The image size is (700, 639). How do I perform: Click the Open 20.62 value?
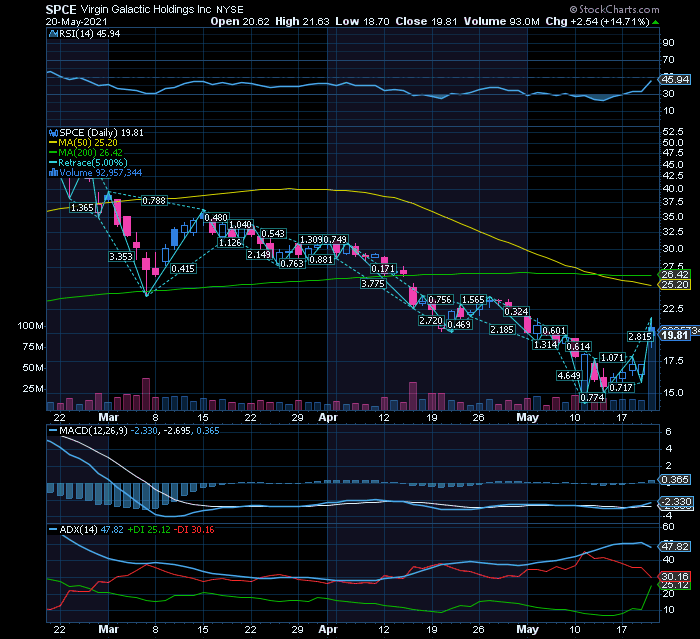click(240, 21)
